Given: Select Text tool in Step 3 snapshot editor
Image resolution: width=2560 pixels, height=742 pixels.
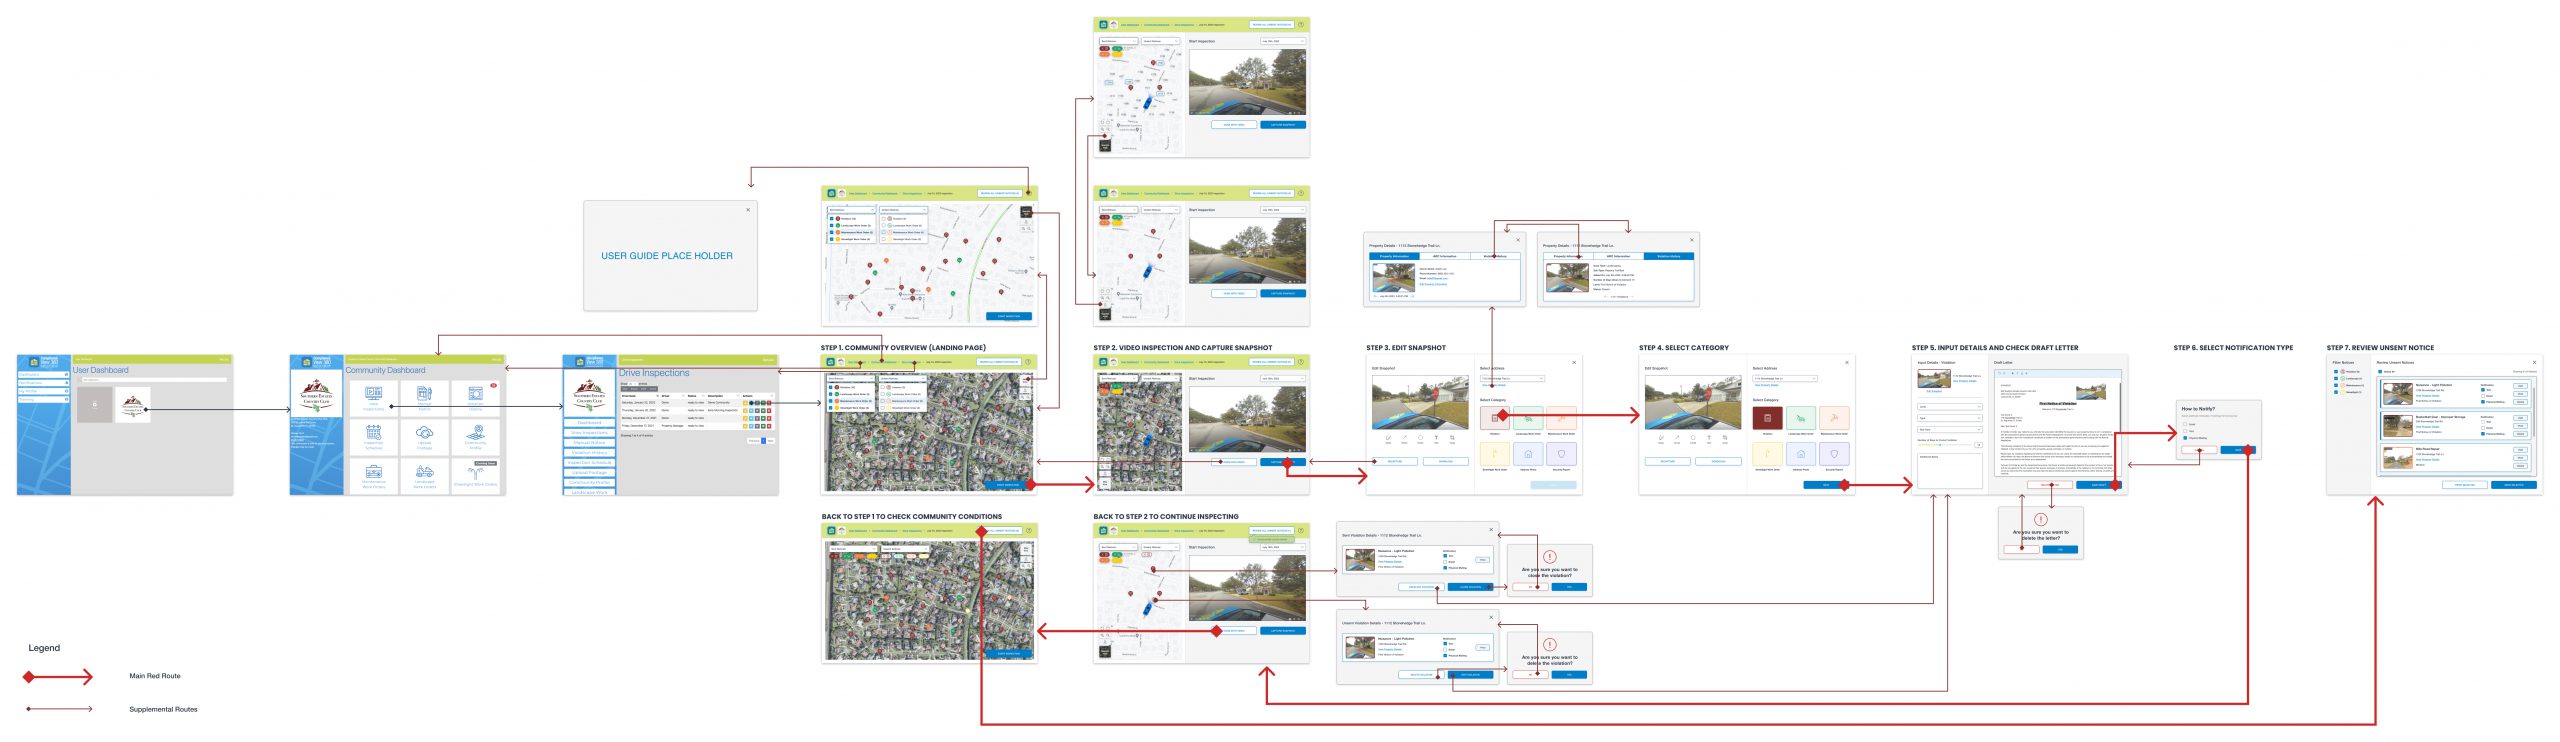Looking at the screenshot, I should (x=1436, y=439).
